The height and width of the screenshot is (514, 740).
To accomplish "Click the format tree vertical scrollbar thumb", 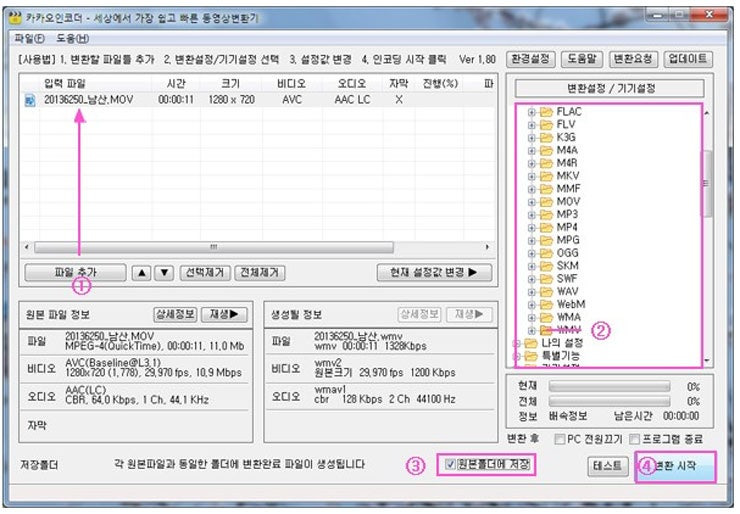I will click(x=707, y=184).
